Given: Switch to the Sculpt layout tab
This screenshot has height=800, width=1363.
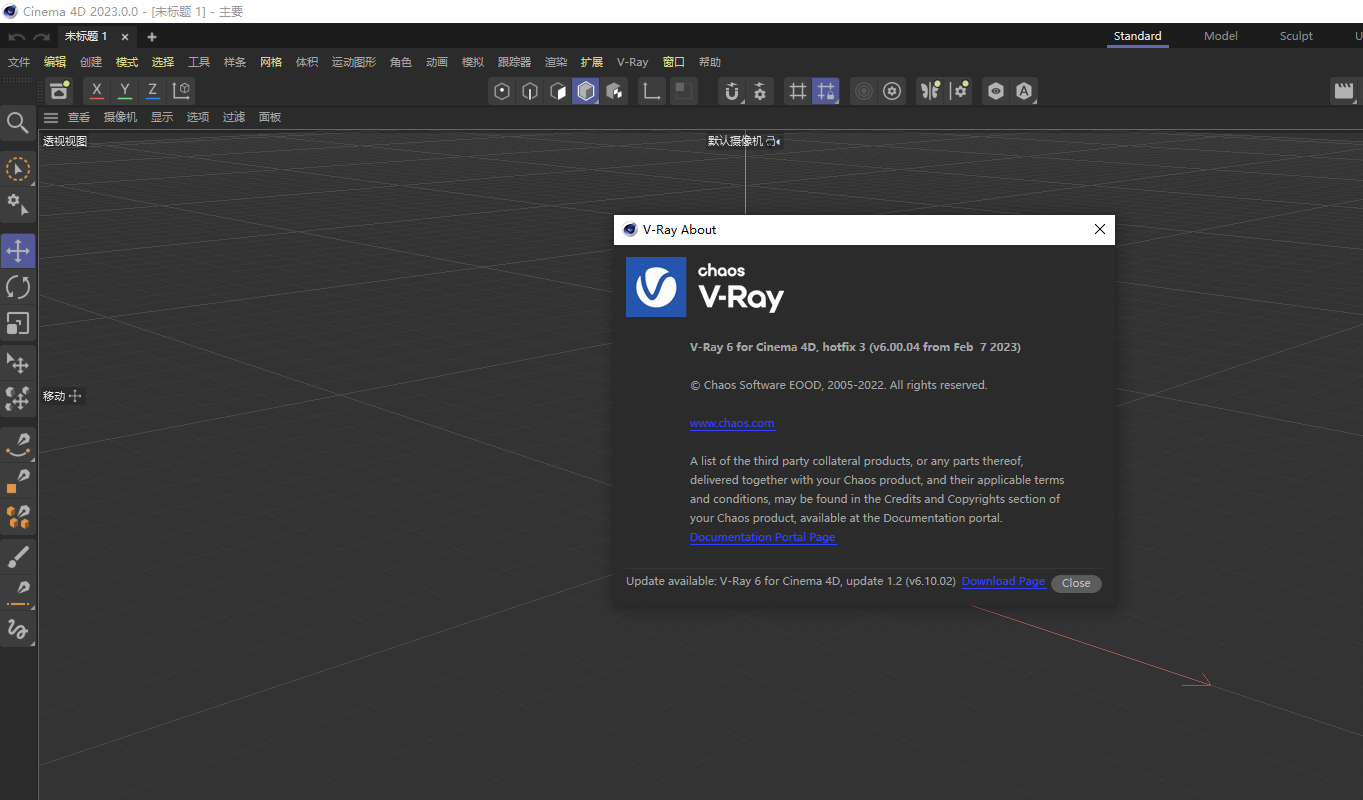Looking at the screenshot, I should 1295,35.
